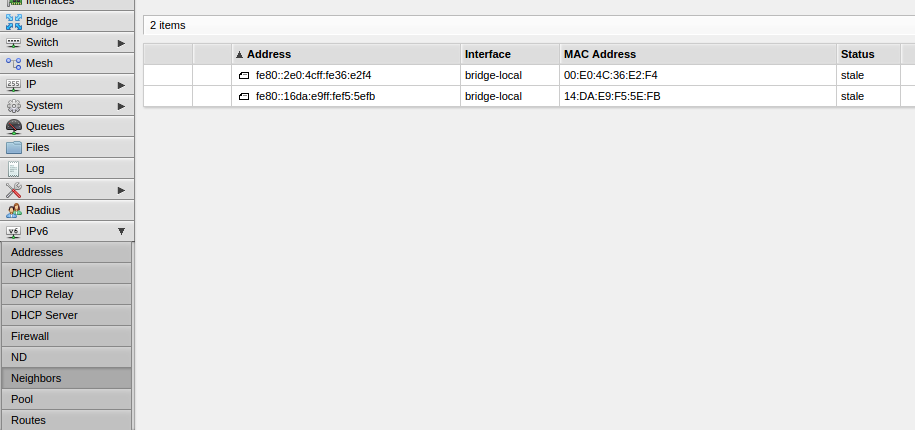Click the Log icon
Image resolution: width=915 pixels, height=430 pixels.
click(14, 168)
